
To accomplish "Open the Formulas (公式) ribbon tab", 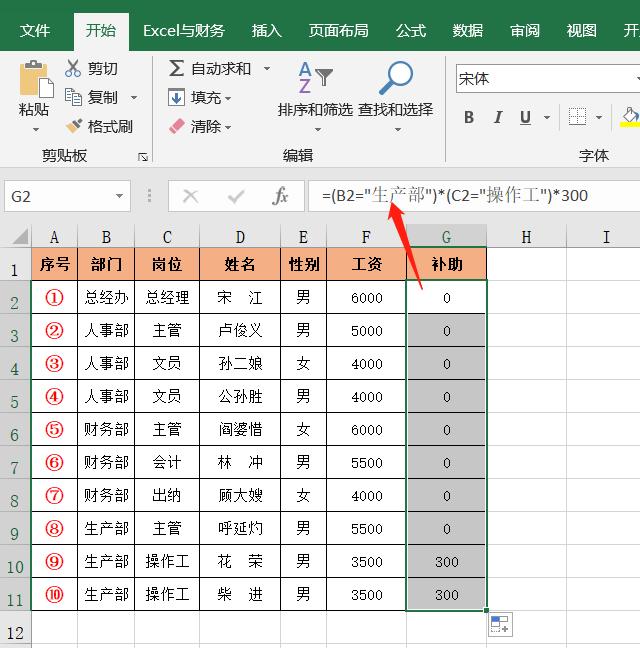I will pyautogui.click(x=410, y=31).
